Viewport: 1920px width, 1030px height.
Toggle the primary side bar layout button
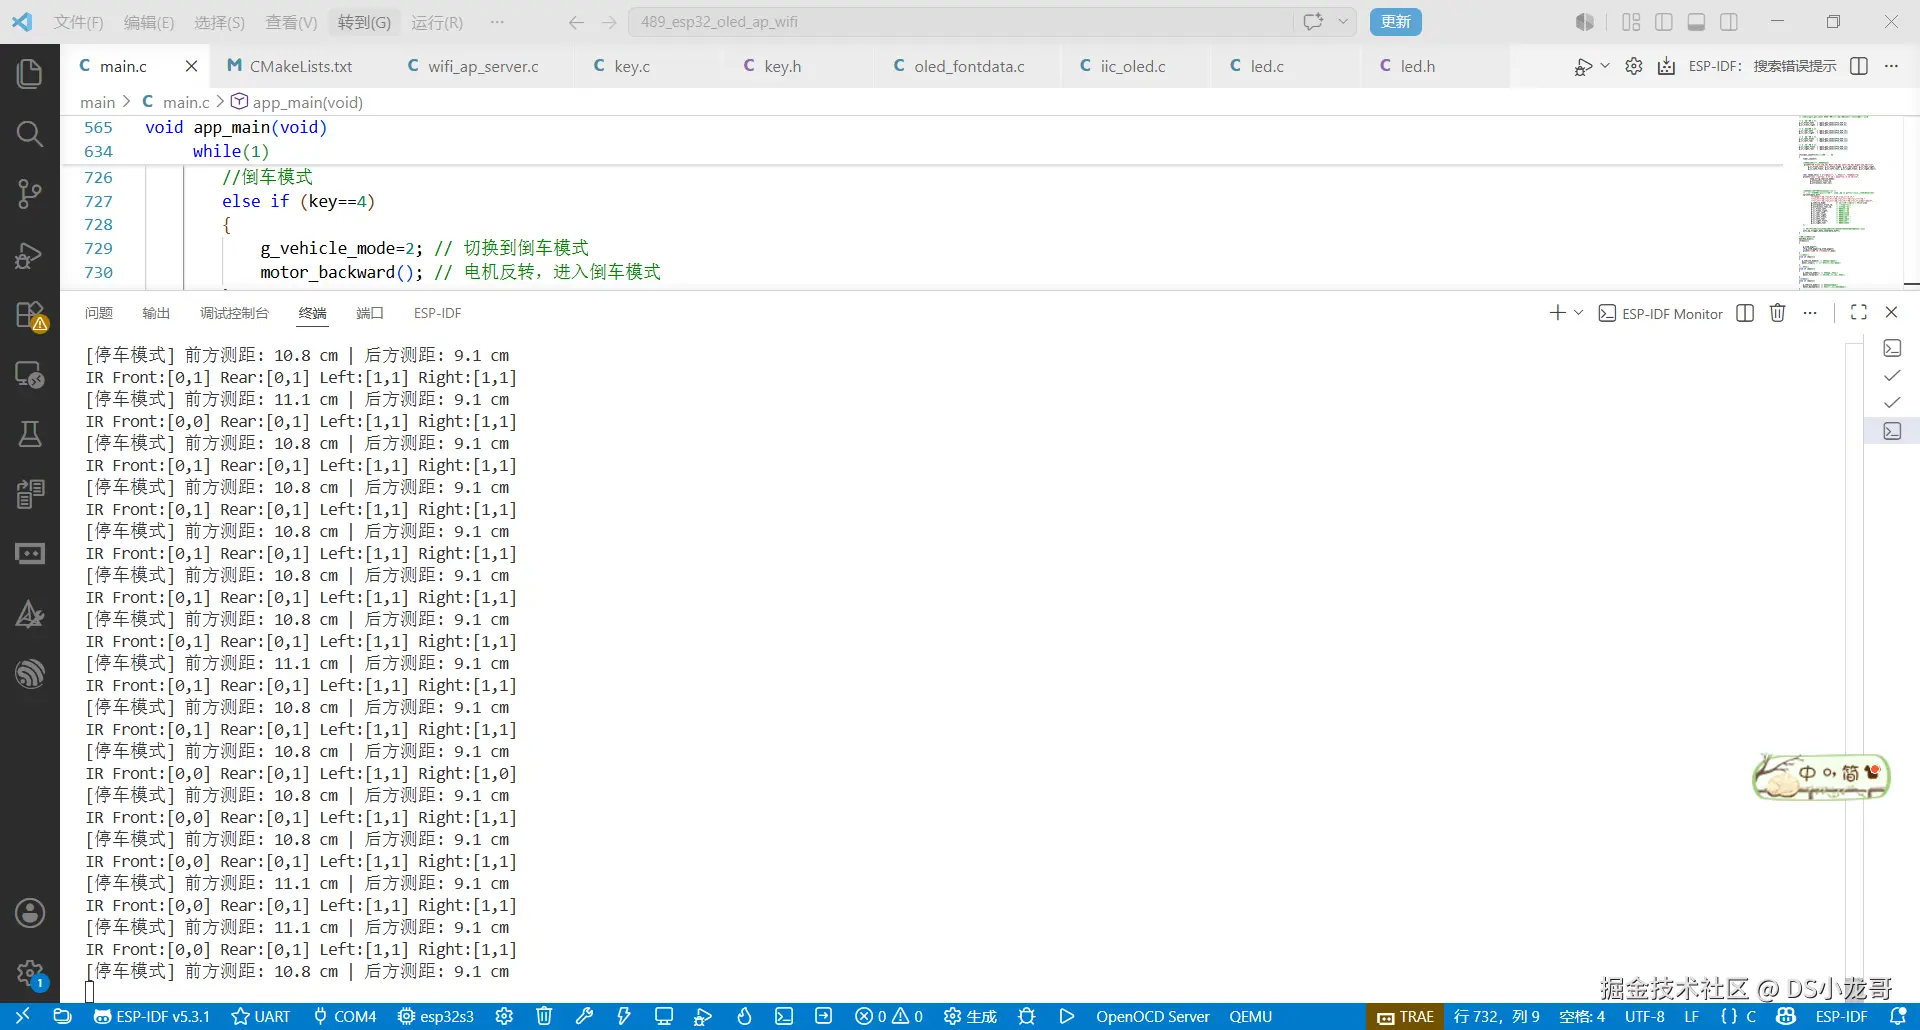1664,22
